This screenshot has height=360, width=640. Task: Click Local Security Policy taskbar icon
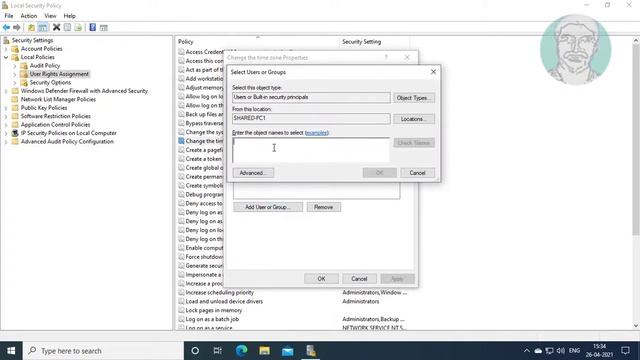(311, 351)
